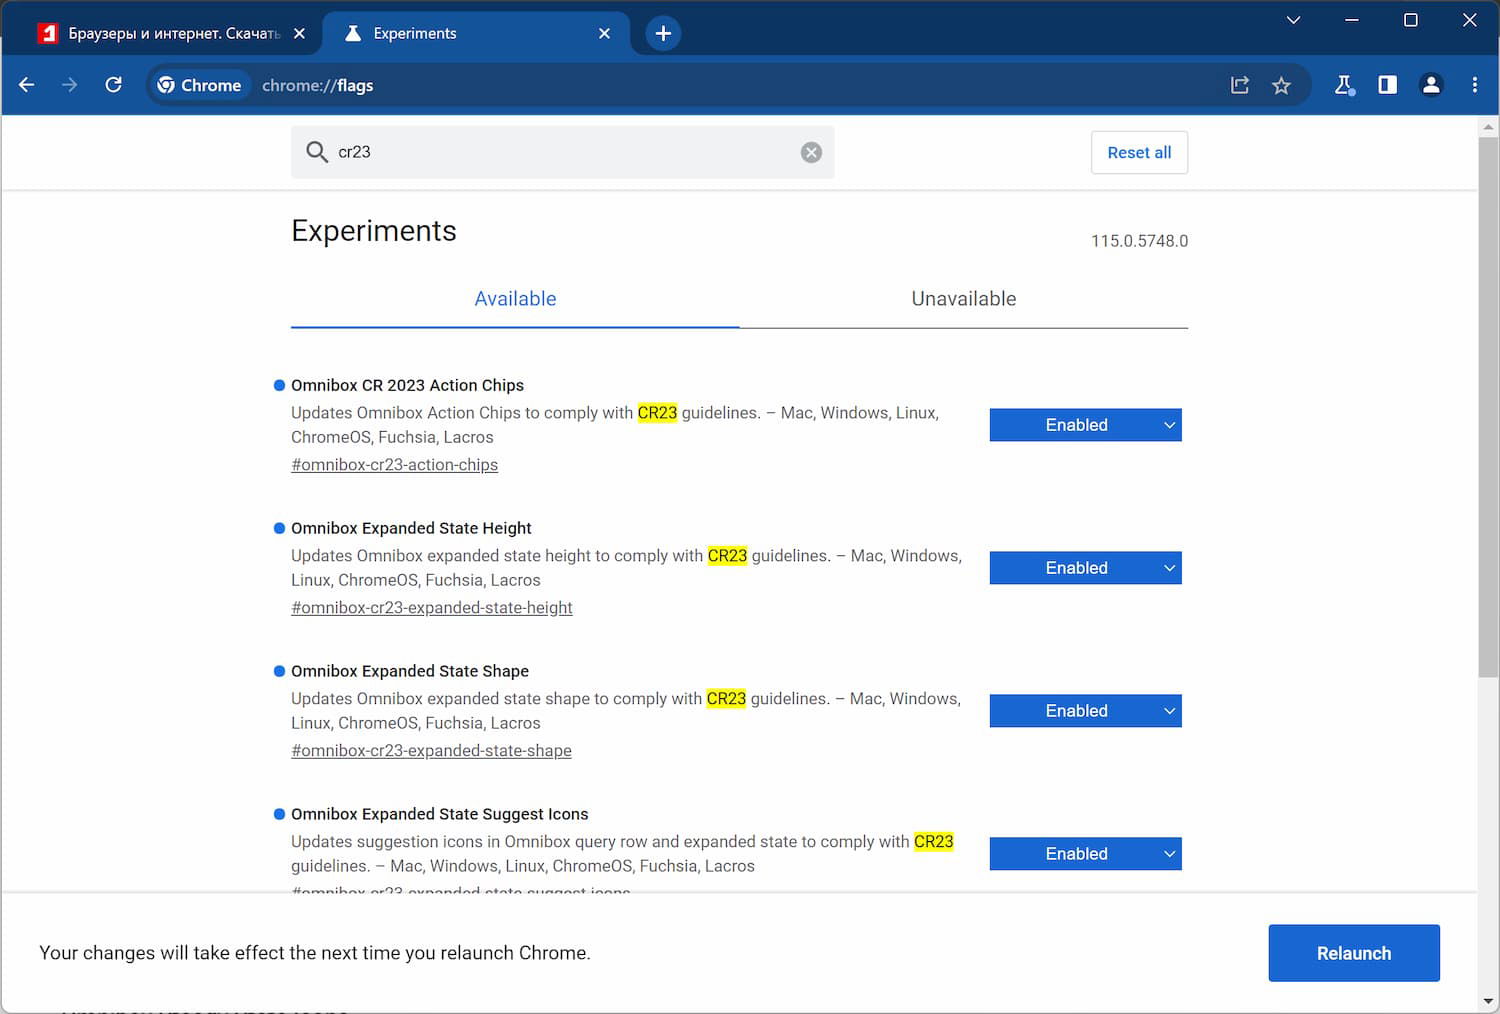1500x1014 pixels.
Task: Bookmark this page with the star icon
Action: point(1281,85)
